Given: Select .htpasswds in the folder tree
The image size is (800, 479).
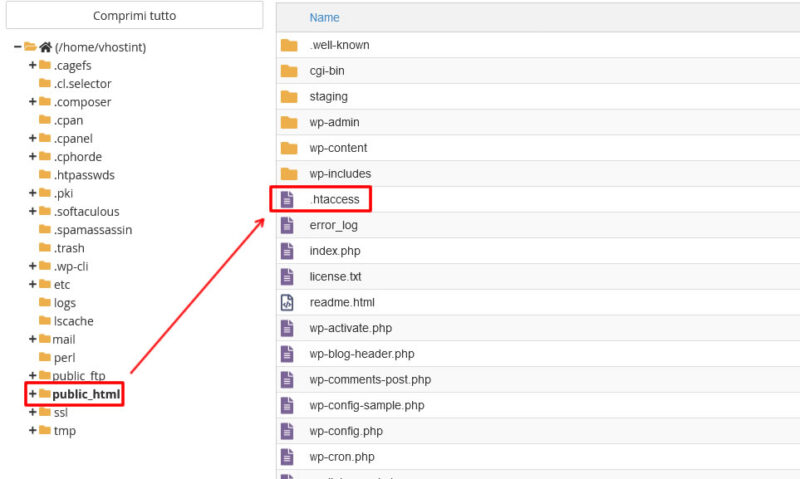Looking at the screenshot, I should (84, 175).
